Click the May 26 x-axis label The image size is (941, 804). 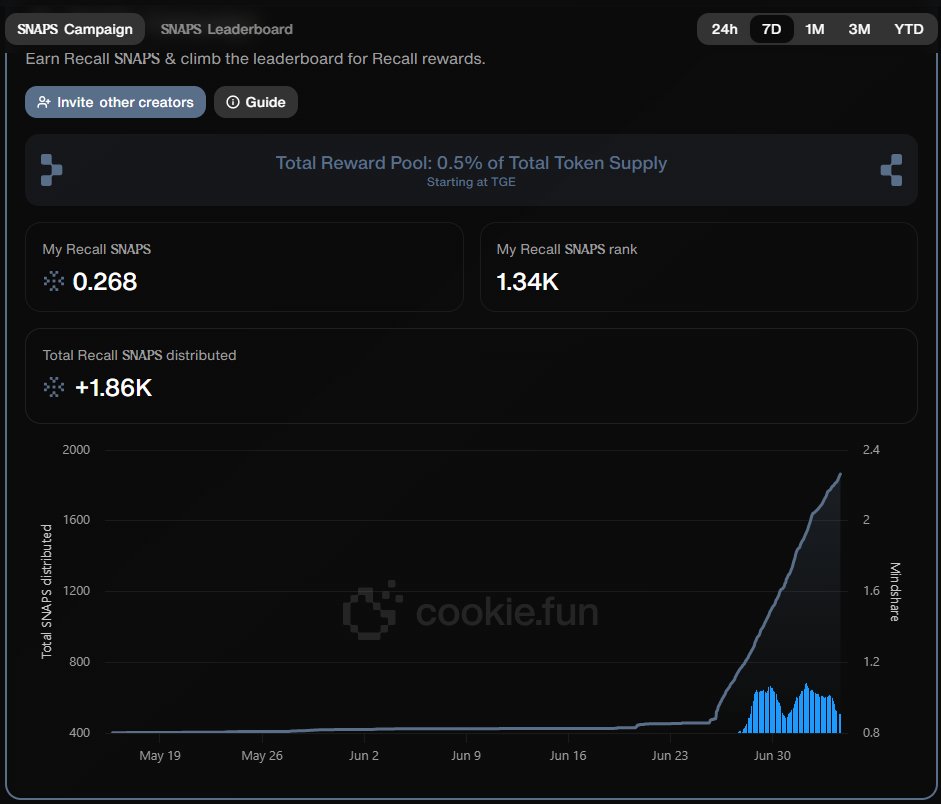click(x=262, y=755)
